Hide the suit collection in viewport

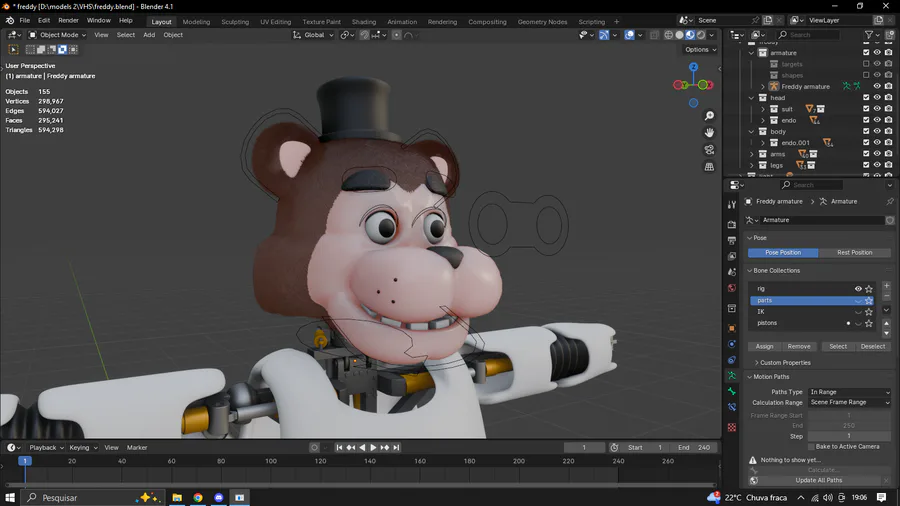877,109
